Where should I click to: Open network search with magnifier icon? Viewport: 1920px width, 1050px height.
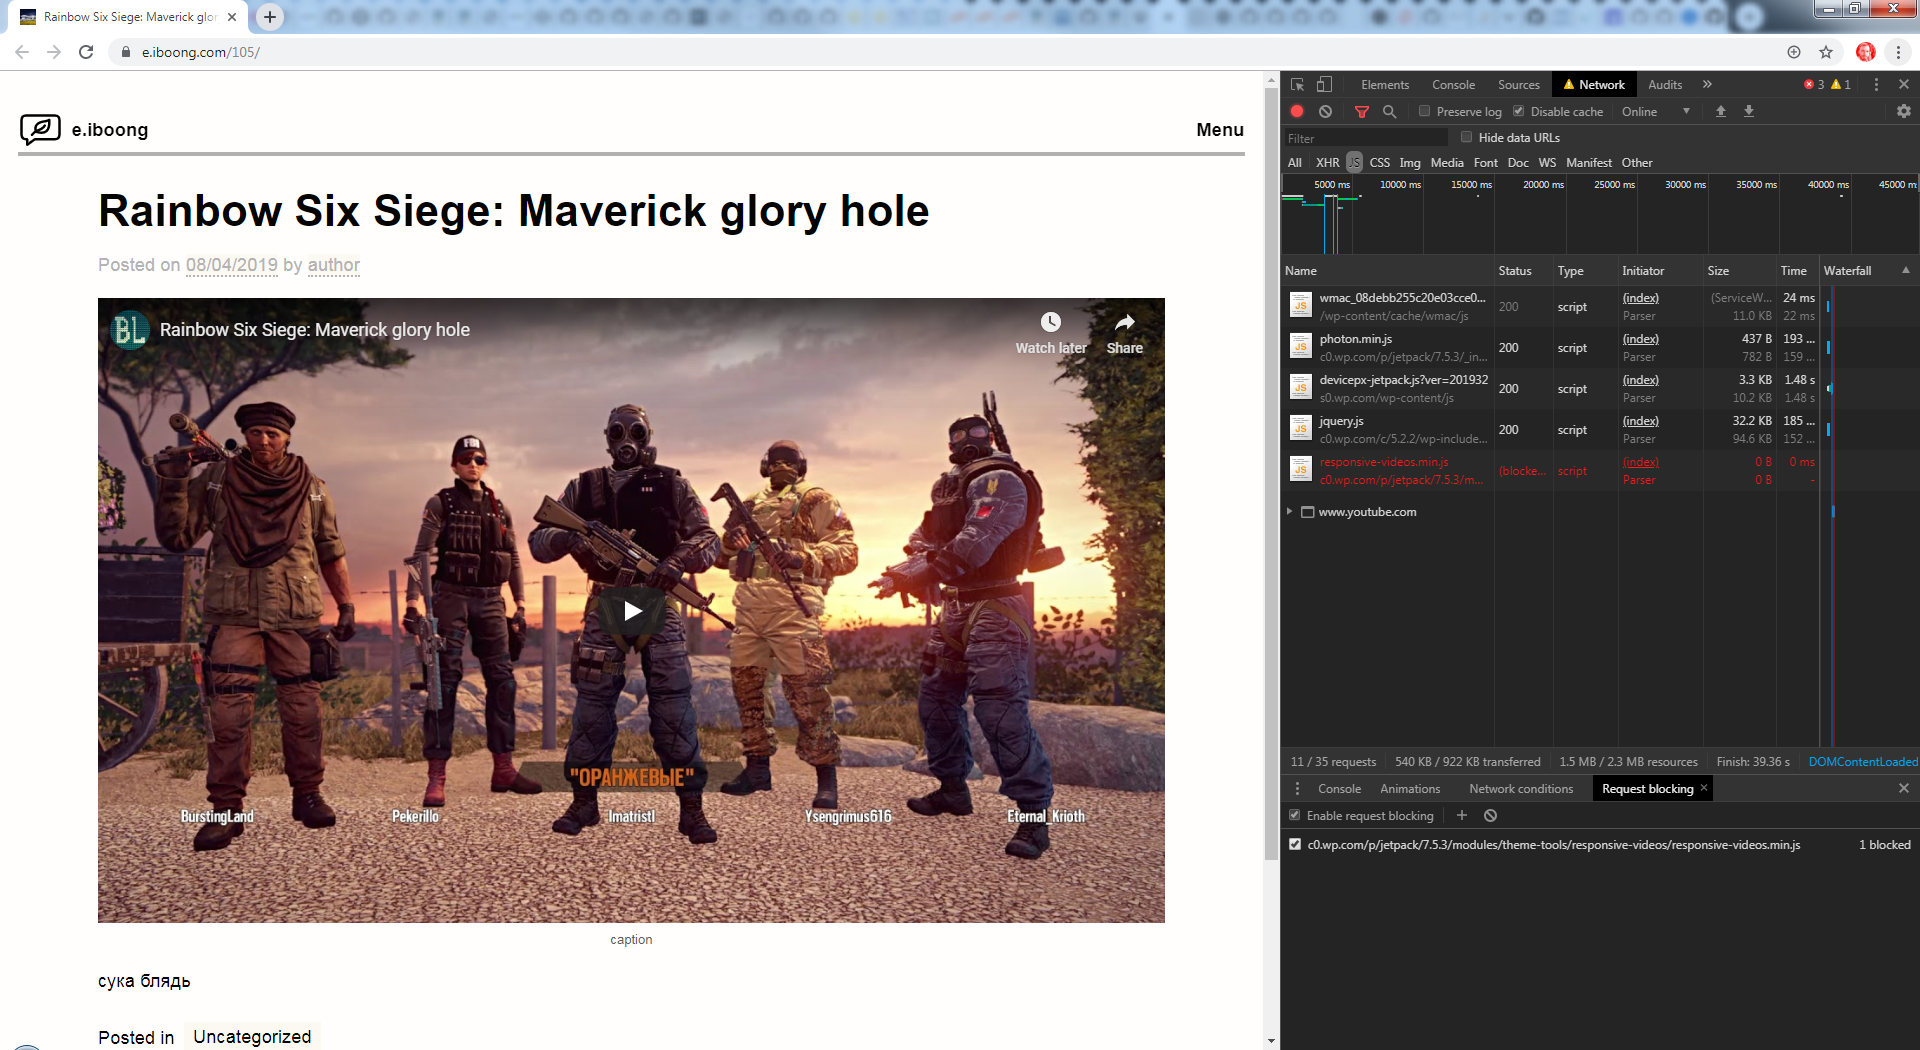pos(1389,112)
